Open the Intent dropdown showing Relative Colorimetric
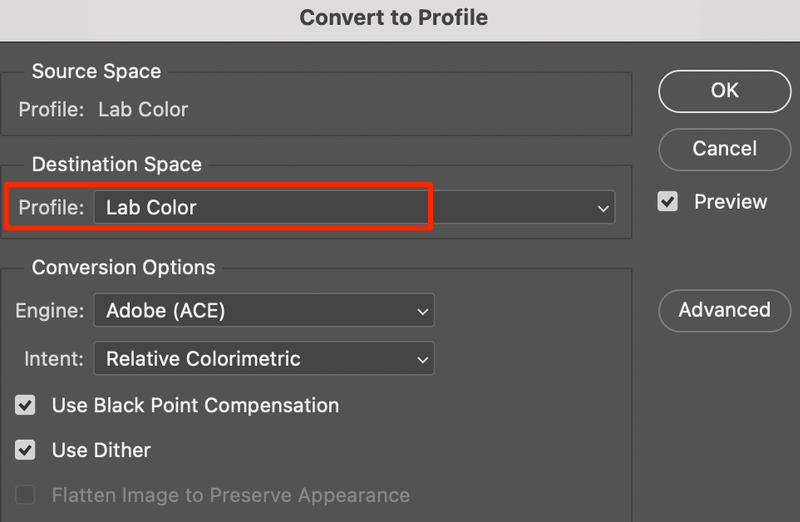Image resolution: width=800 pixels, height=522 pixels. click(x=263, y=358)
